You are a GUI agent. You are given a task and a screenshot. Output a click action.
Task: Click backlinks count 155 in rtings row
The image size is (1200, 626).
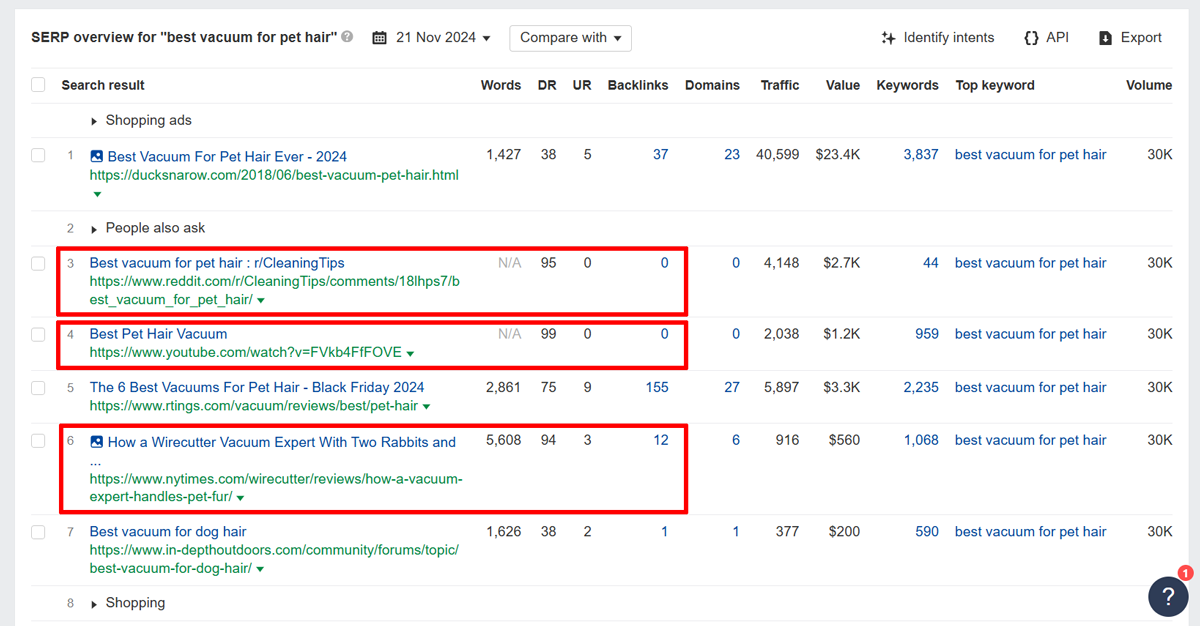point(657,387)
